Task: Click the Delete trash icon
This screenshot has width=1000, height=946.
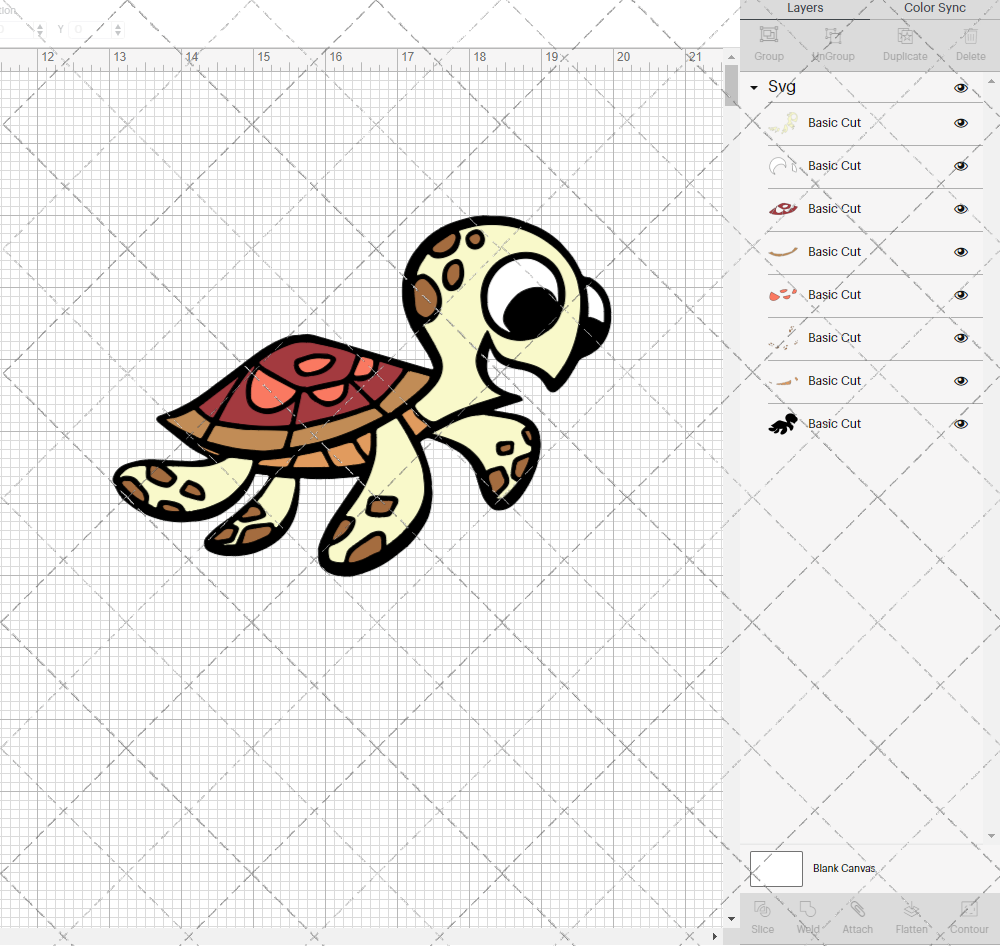Action: 970,43
